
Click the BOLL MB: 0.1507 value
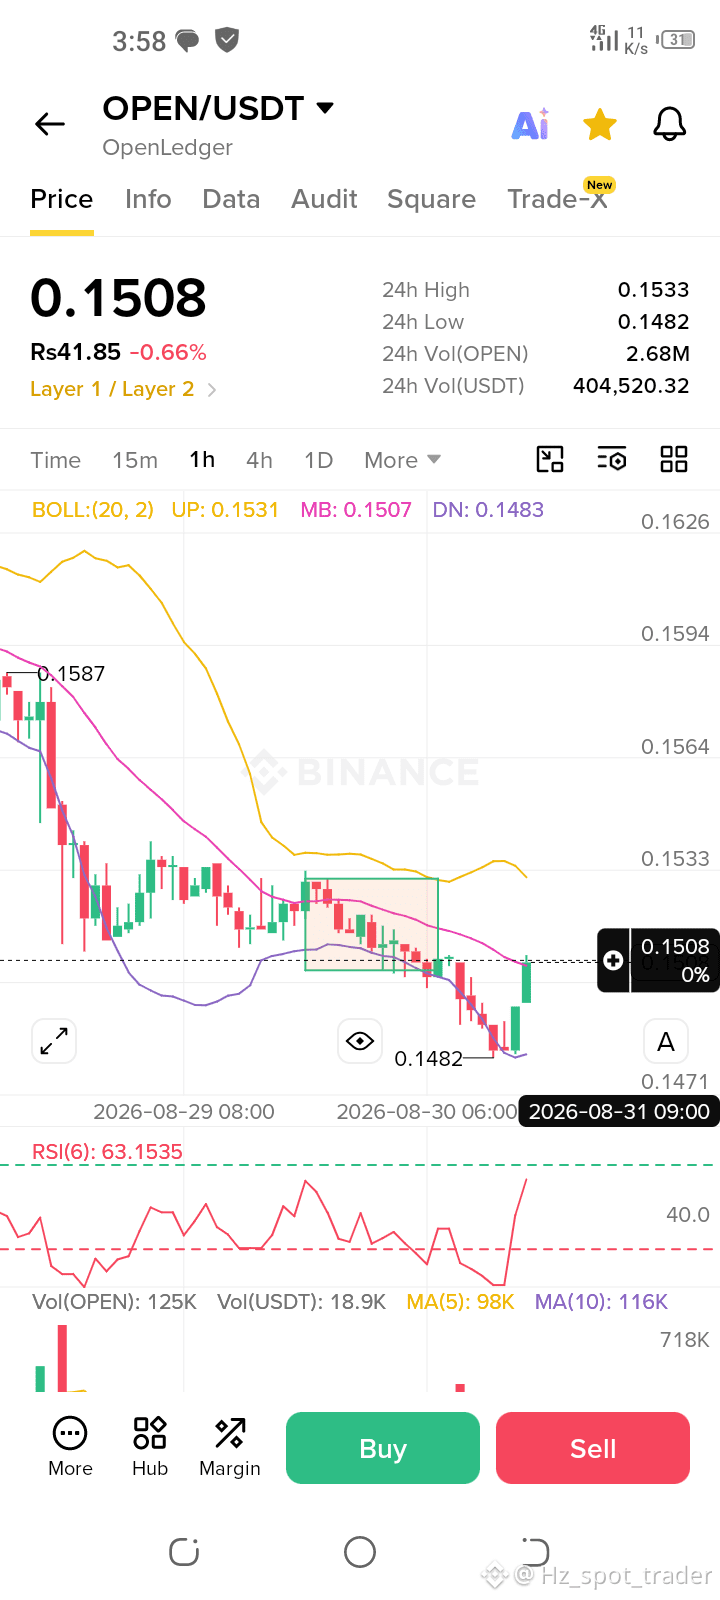point(356,510)
